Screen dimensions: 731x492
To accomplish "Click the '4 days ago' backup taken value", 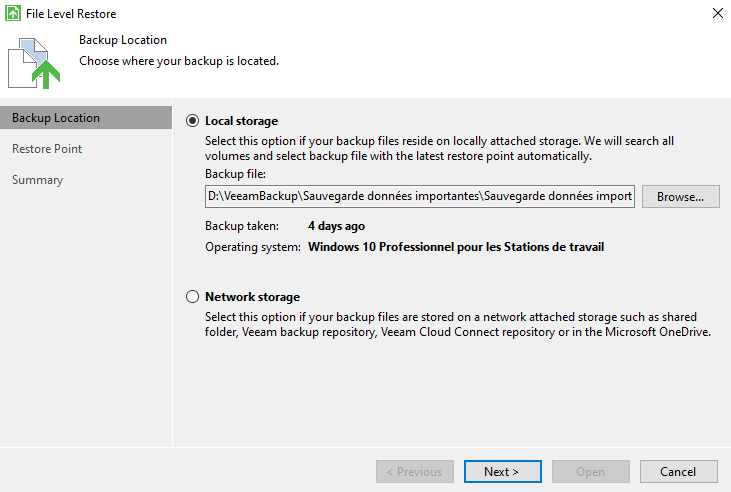I will click(x=336, y=226).
